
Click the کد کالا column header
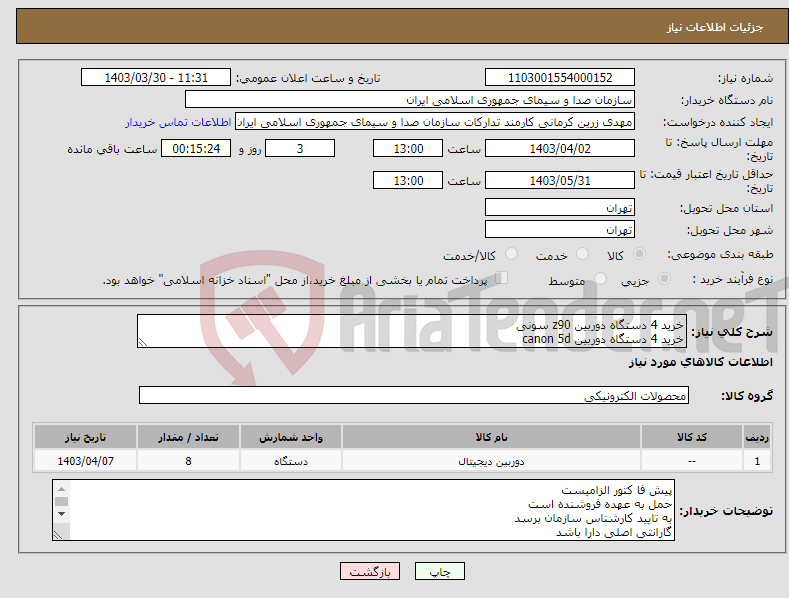pyautogui.click(x=692, y=437)
